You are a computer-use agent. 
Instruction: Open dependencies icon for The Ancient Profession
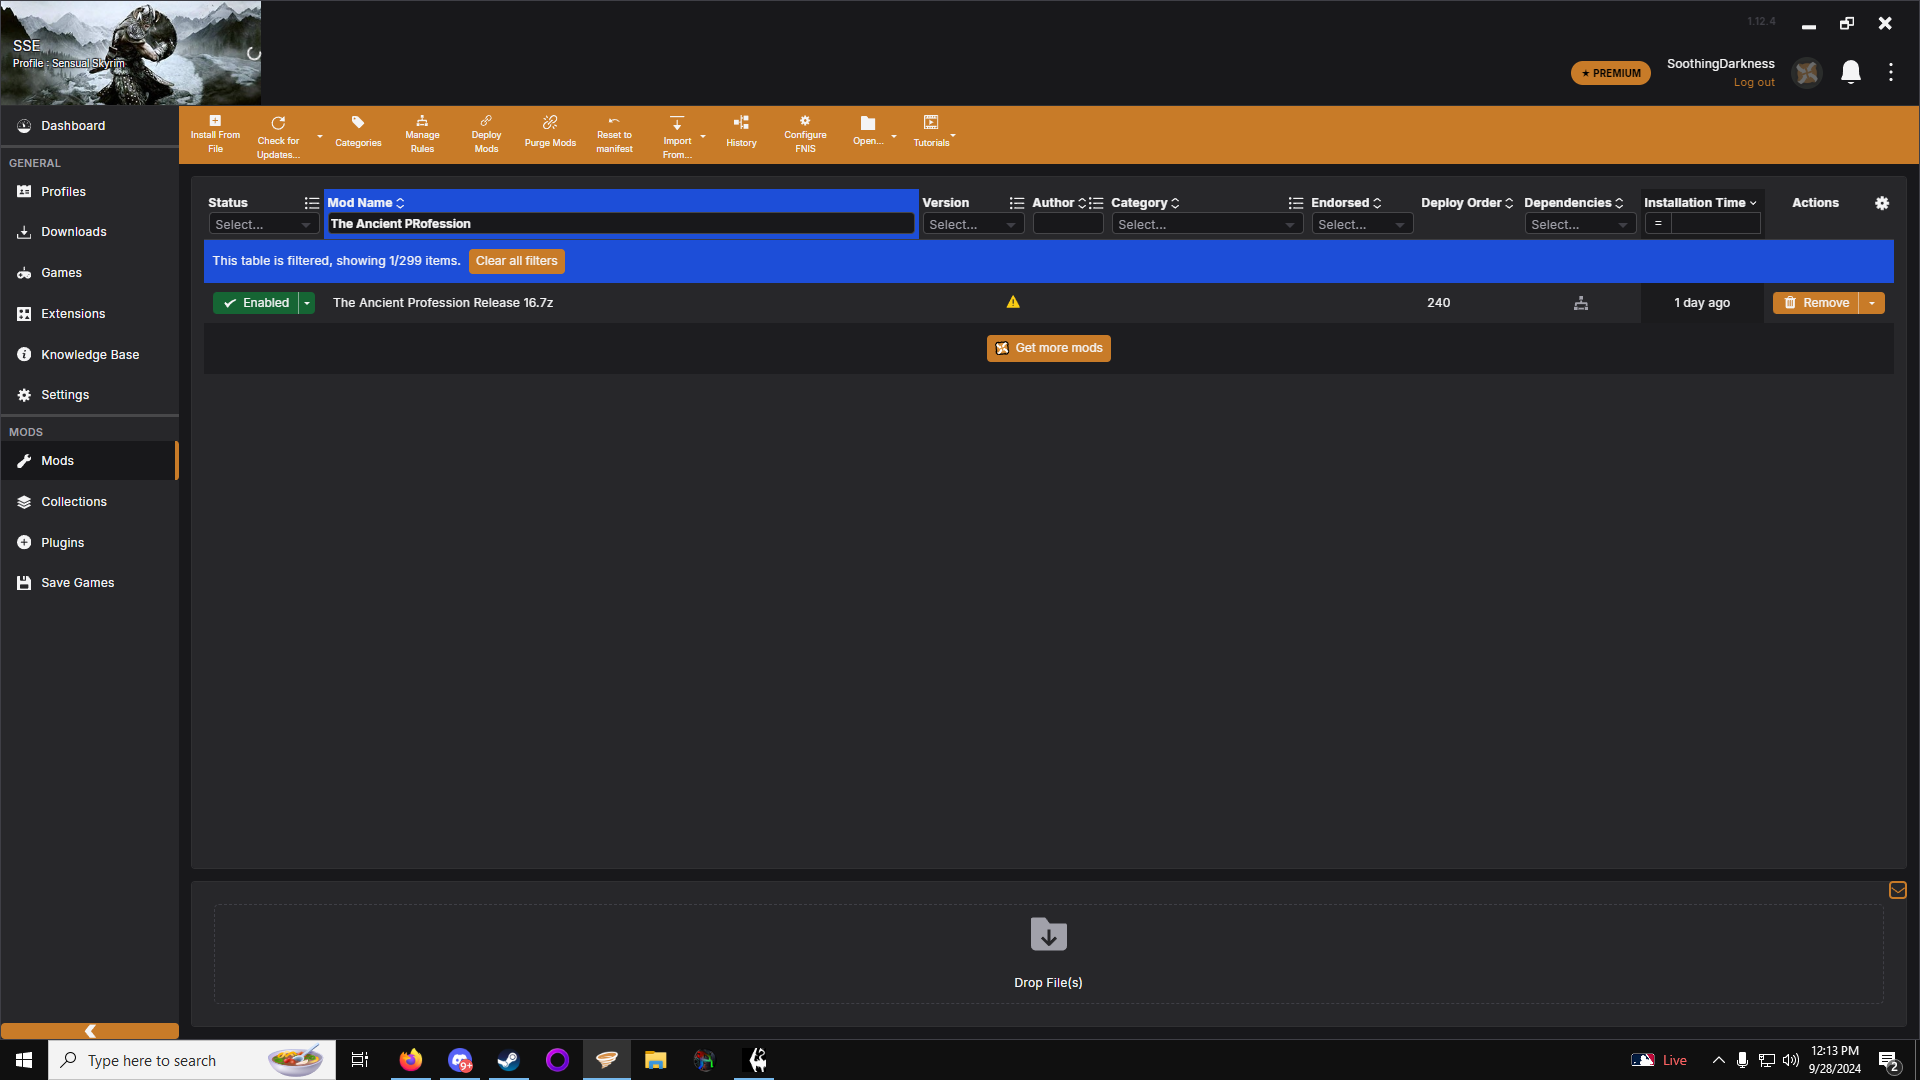pos(1581,303)
